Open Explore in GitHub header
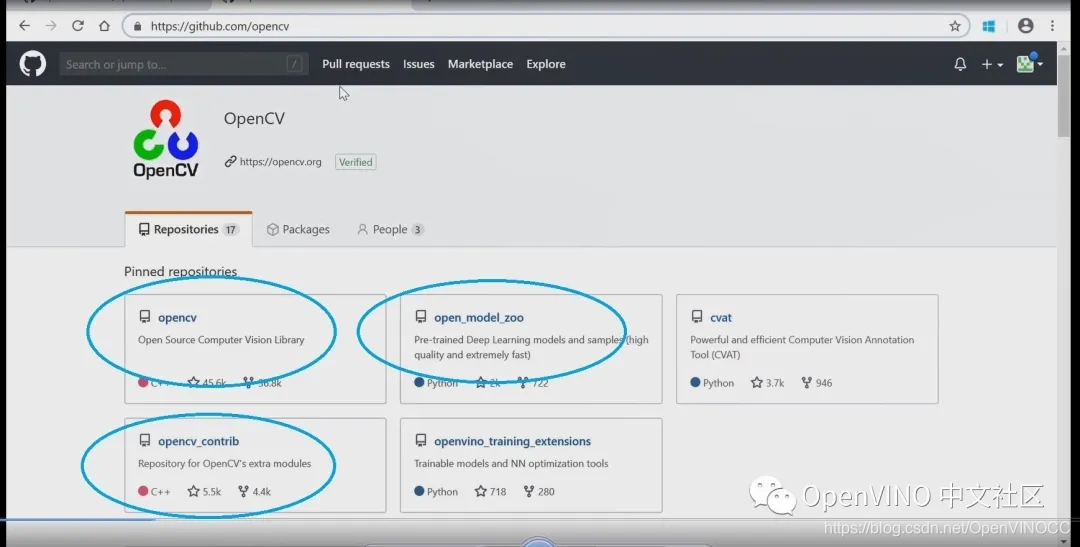Screen dimensions: 1080x547 coord(546,64)
